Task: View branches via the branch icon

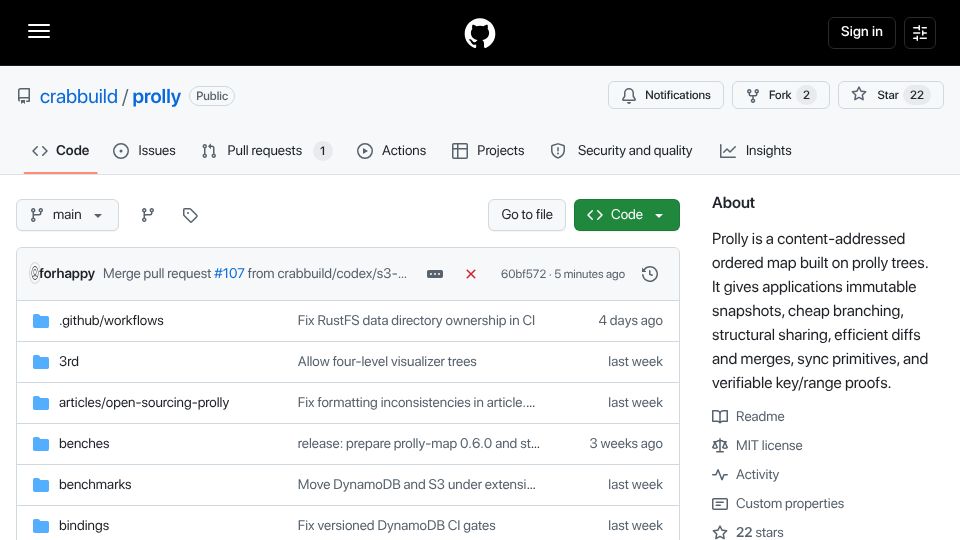Action: [x=148, y=215]
